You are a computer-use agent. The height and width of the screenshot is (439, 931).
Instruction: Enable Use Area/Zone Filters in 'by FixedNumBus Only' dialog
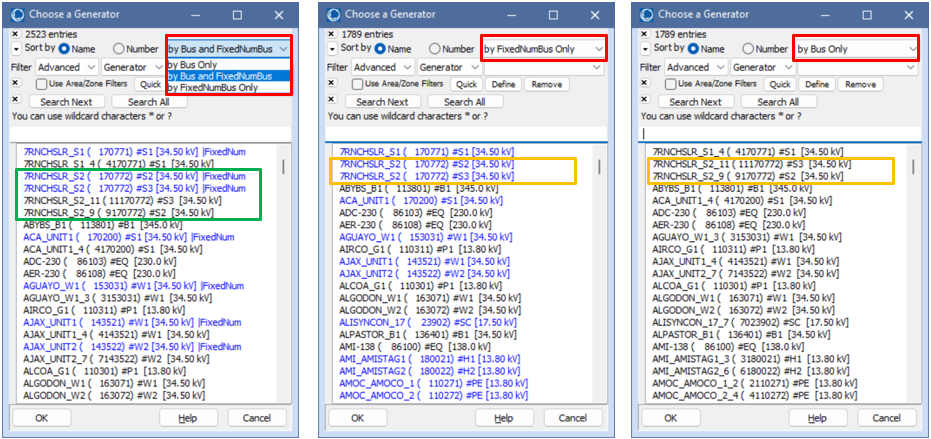(x=357, y=85)
